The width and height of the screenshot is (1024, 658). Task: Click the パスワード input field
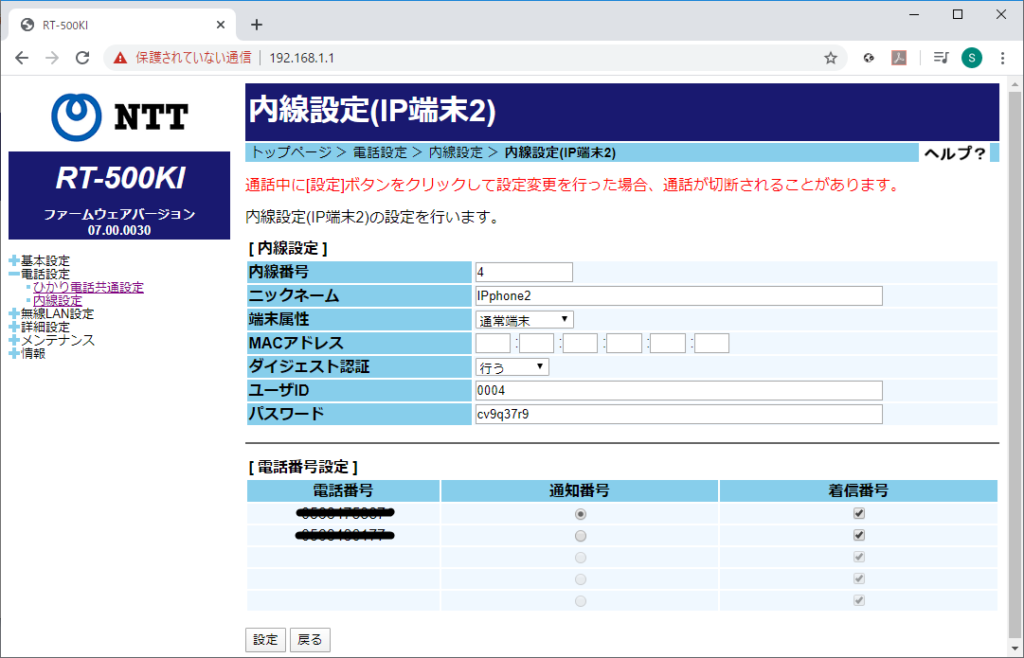click(x=679, y=414)
